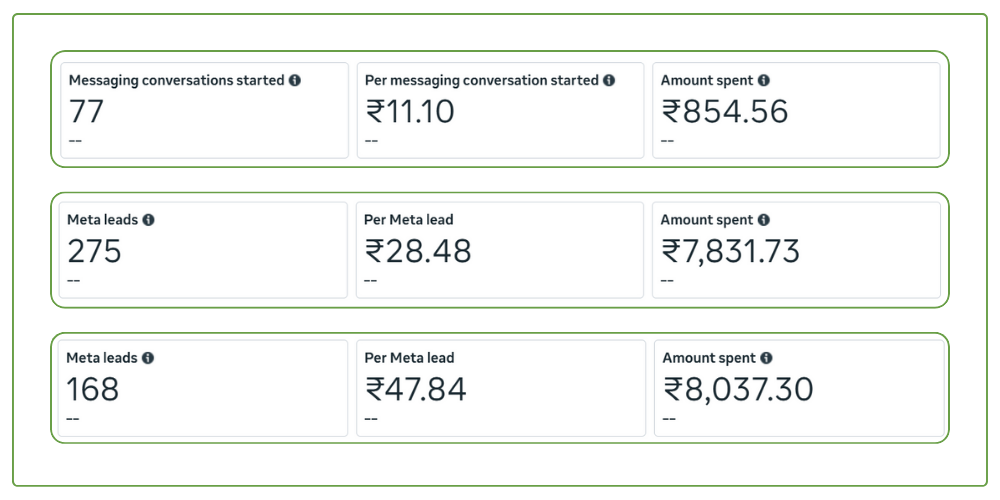
Task: Open info icon for ₹854.56 Amount spent
Action: pos(764,80)
